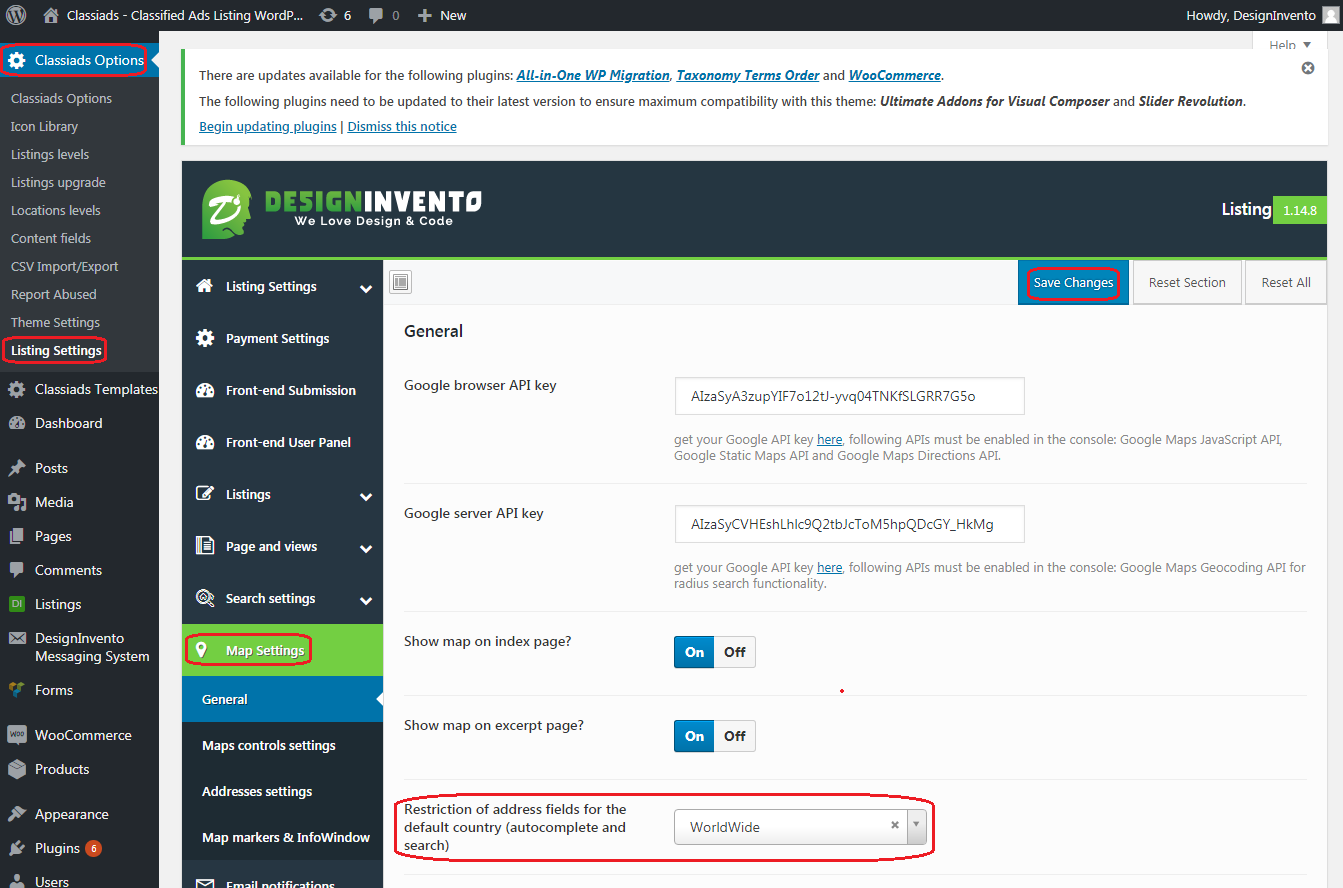Image resolution: width=1343 pixels, height=888 pixels.
Task: Click the Plugins plug icon
Action: point(17,848)
